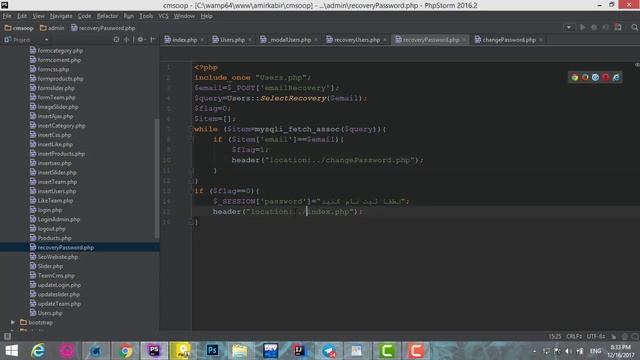Image resolution: width=640 pixels, height=360 pixels.
Task: Open in Chrome browser from editor popup
Action: coord(575,77)
